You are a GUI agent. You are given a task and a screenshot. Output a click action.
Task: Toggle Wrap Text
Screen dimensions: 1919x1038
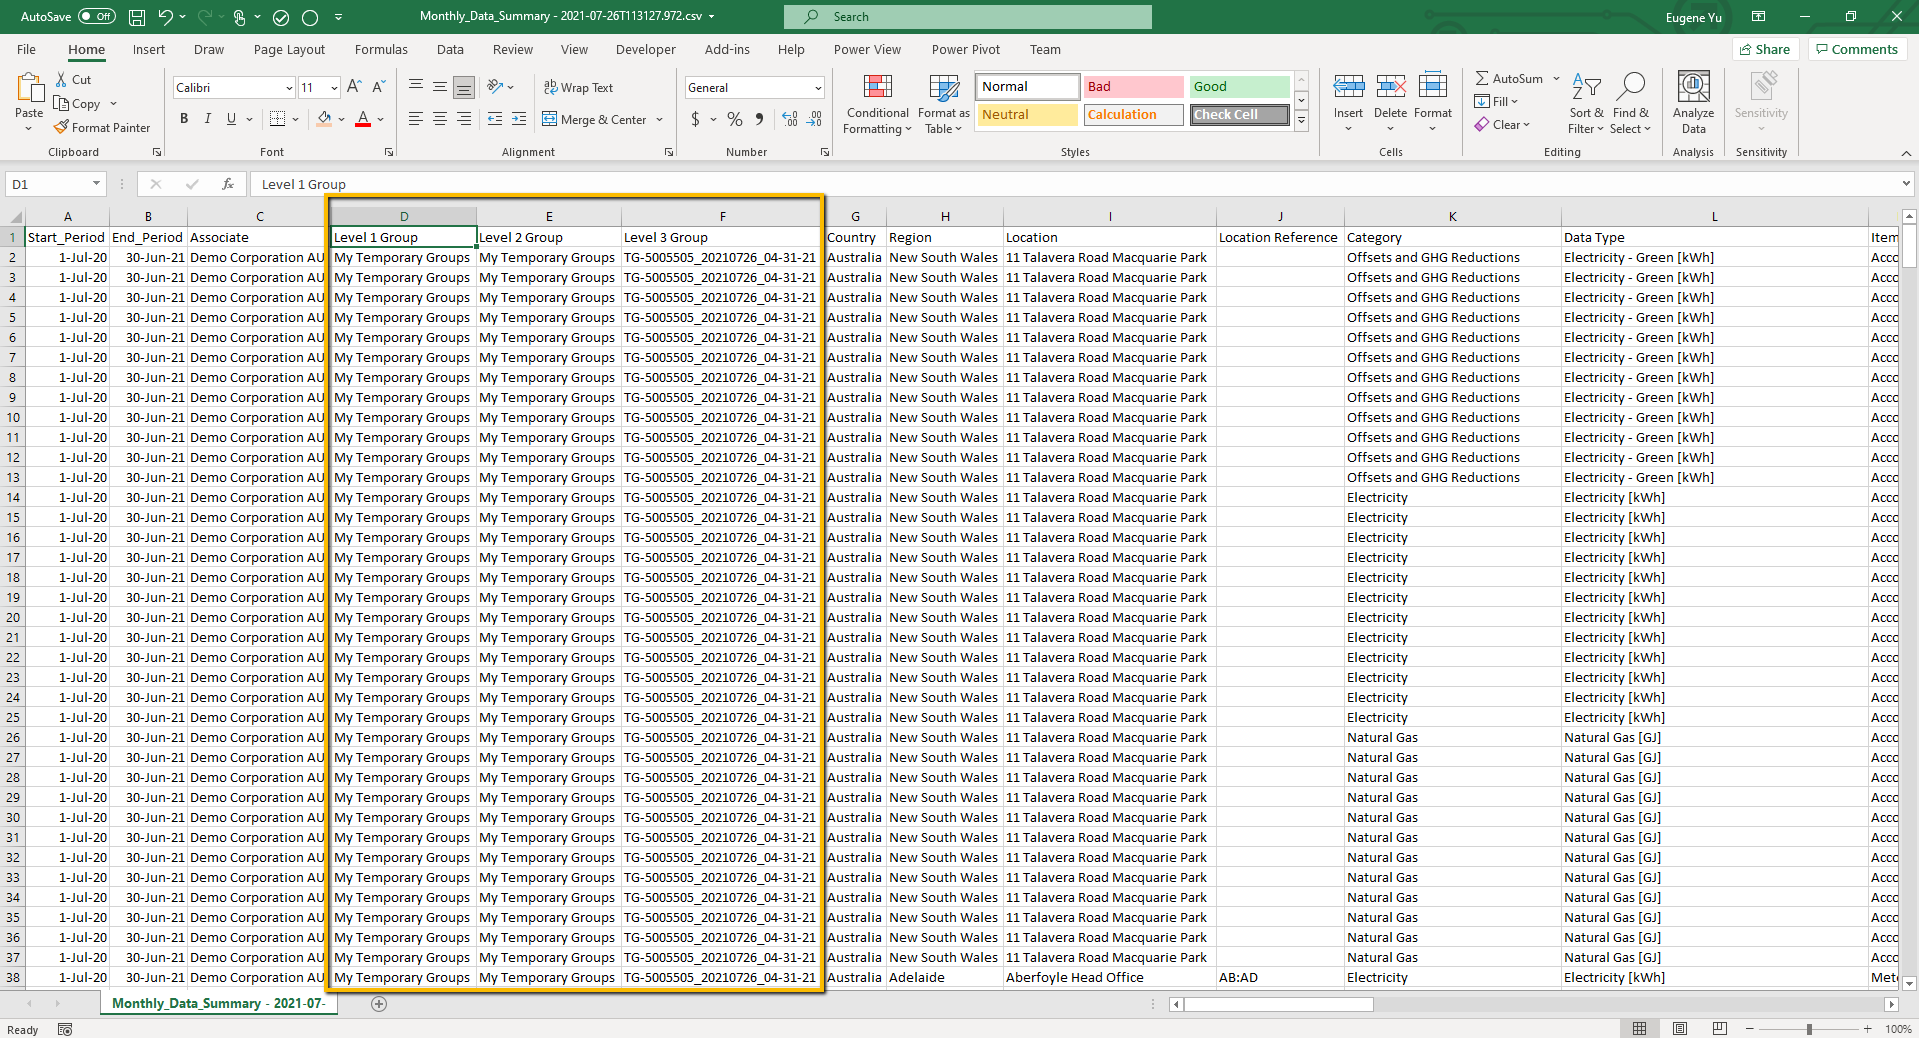click(578, 88)
